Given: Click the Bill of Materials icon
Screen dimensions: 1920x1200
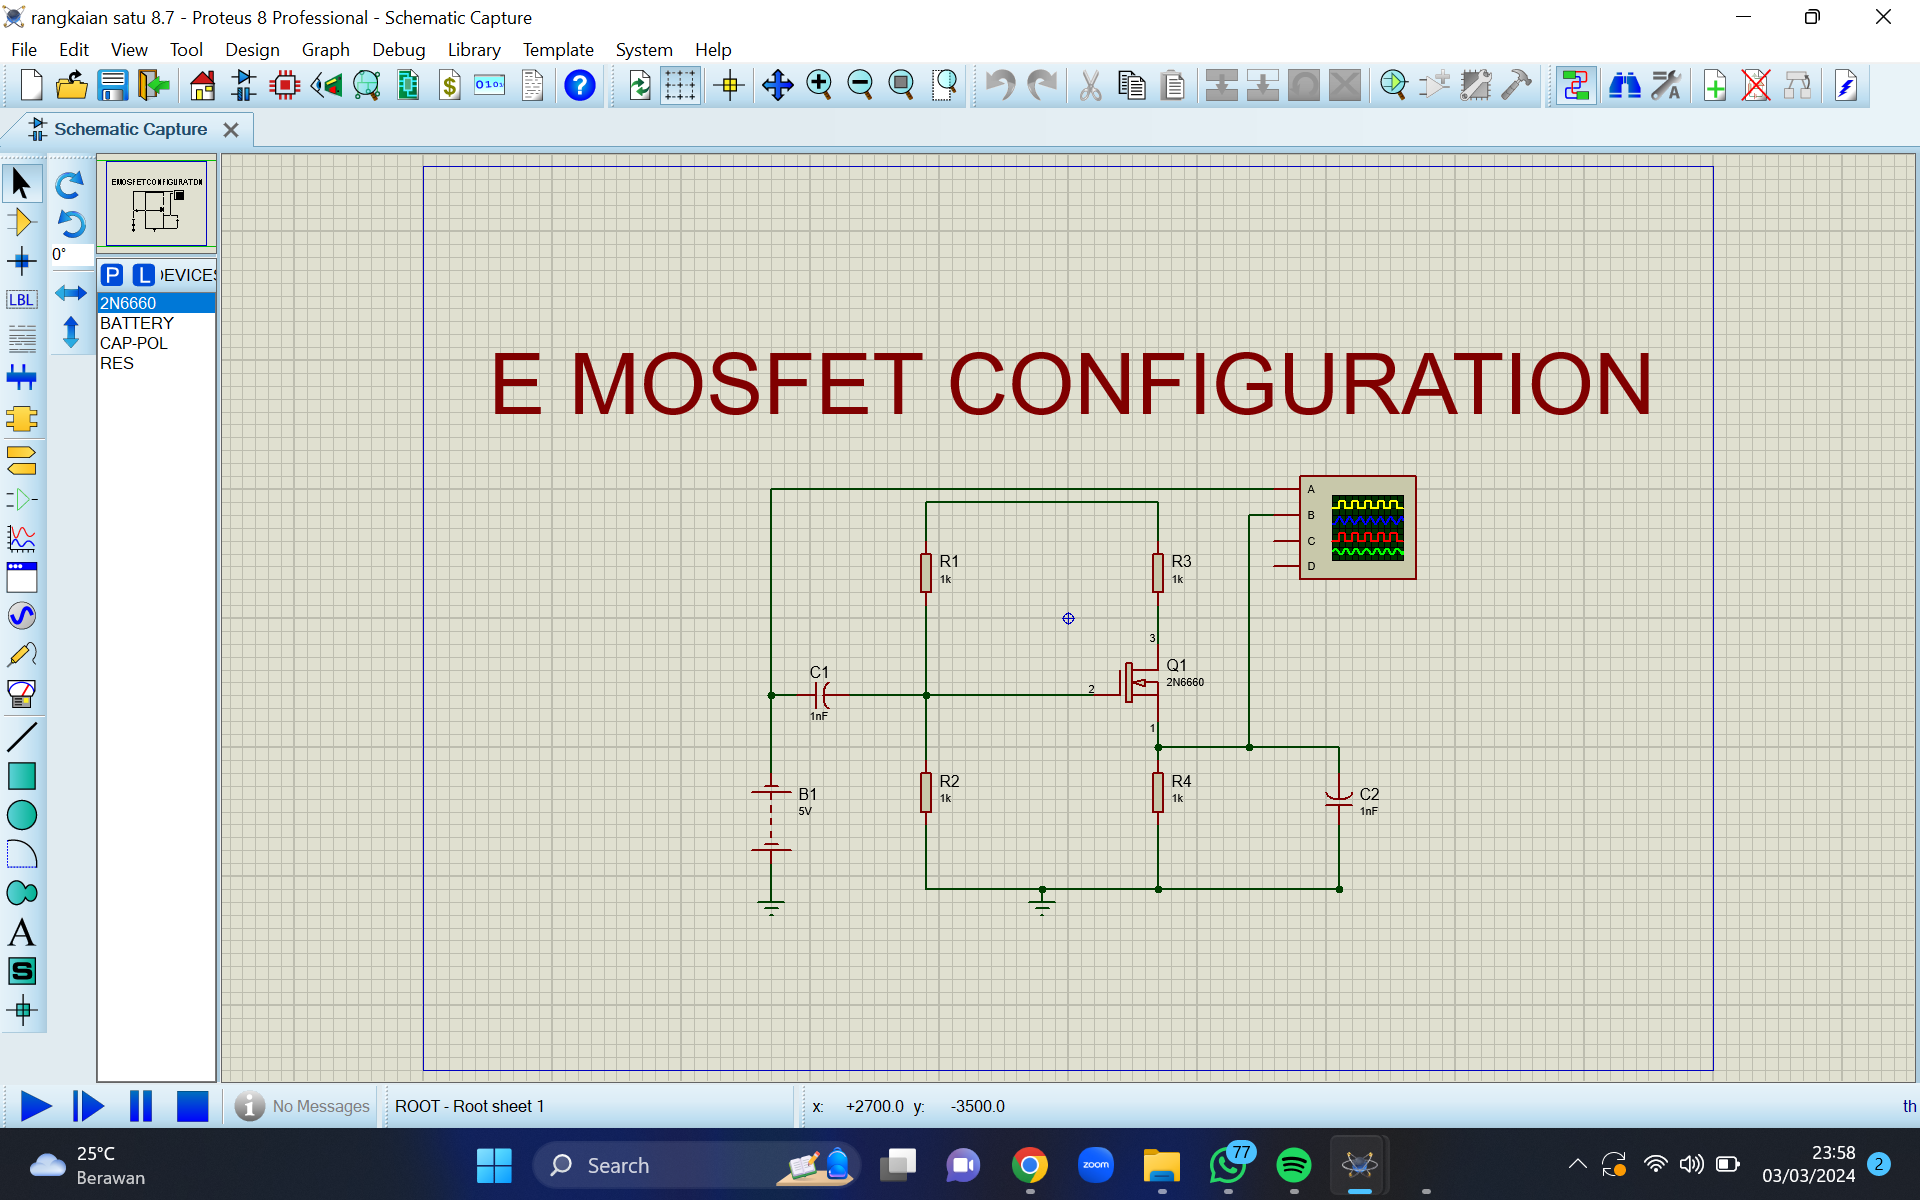Looking at the screenshot, I should click(450, 86).
